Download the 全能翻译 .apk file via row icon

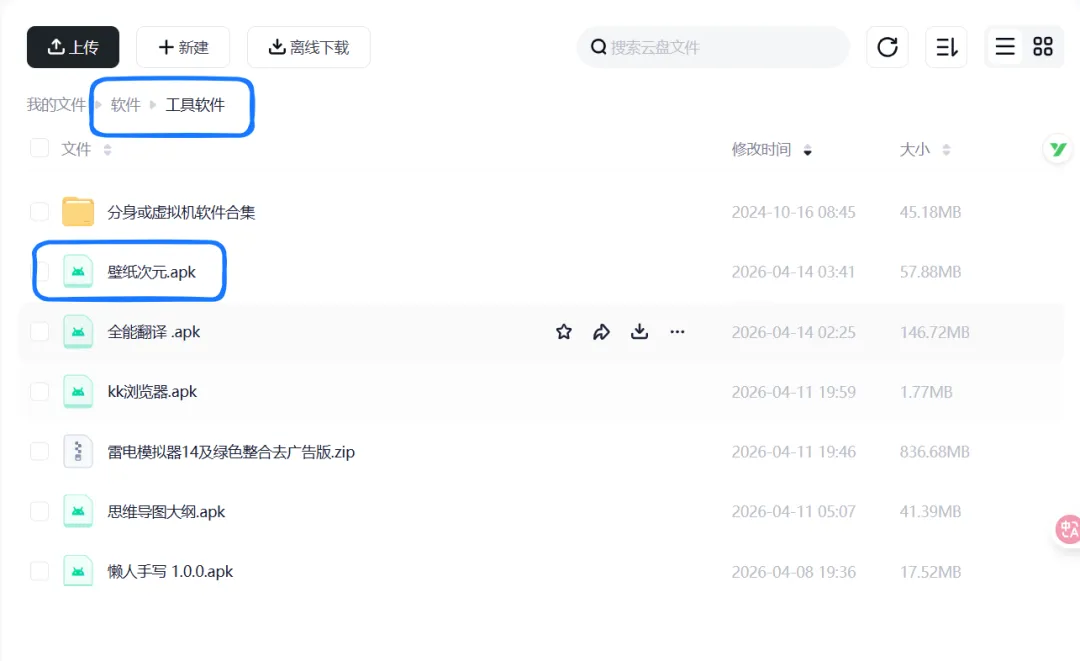[639, 332]
